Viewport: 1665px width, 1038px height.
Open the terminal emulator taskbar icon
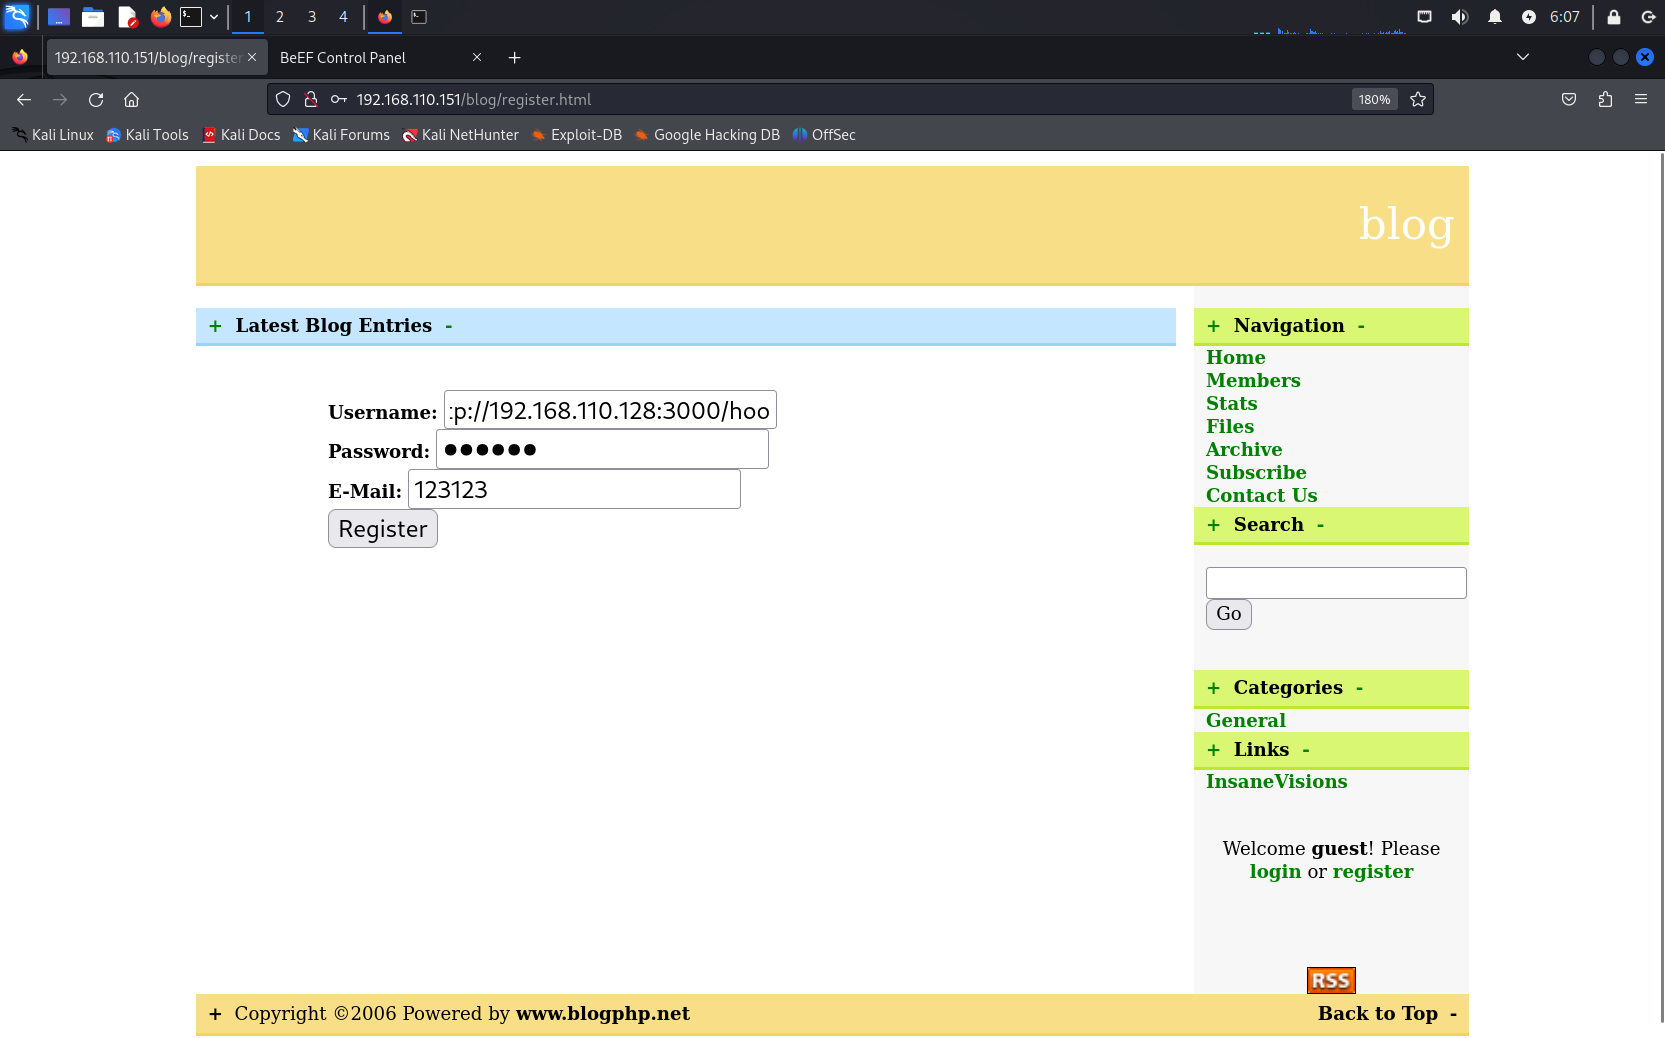pos(191,17)
